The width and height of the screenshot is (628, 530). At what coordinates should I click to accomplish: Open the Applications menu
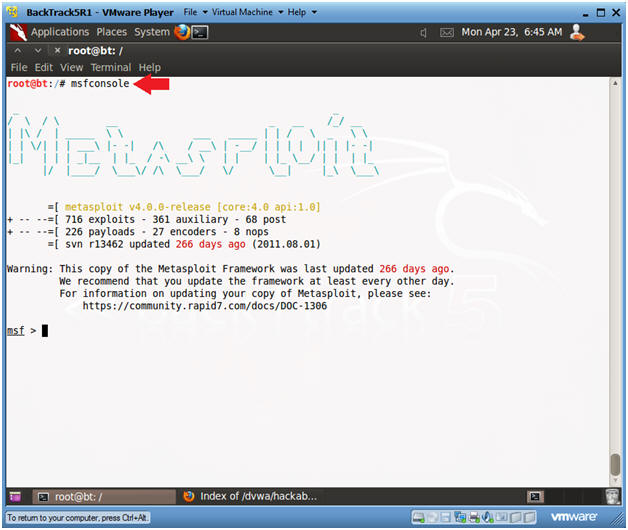(x=60, y=32)
